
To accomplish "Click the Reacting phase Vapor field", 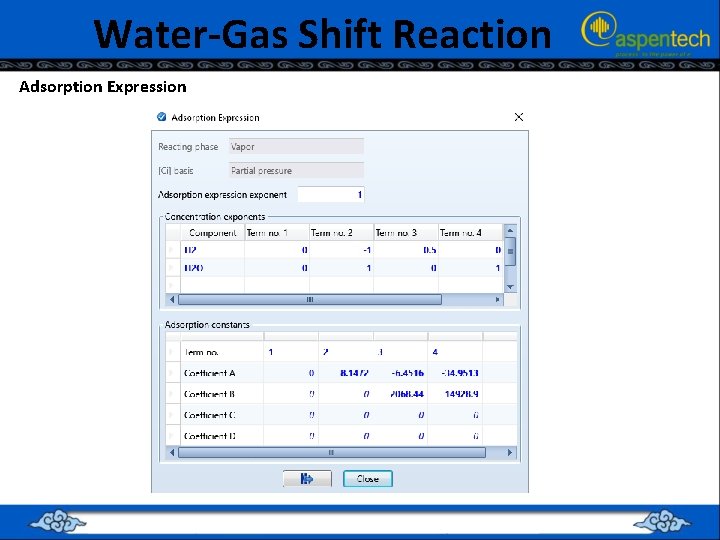I will (x=297, y=146).
